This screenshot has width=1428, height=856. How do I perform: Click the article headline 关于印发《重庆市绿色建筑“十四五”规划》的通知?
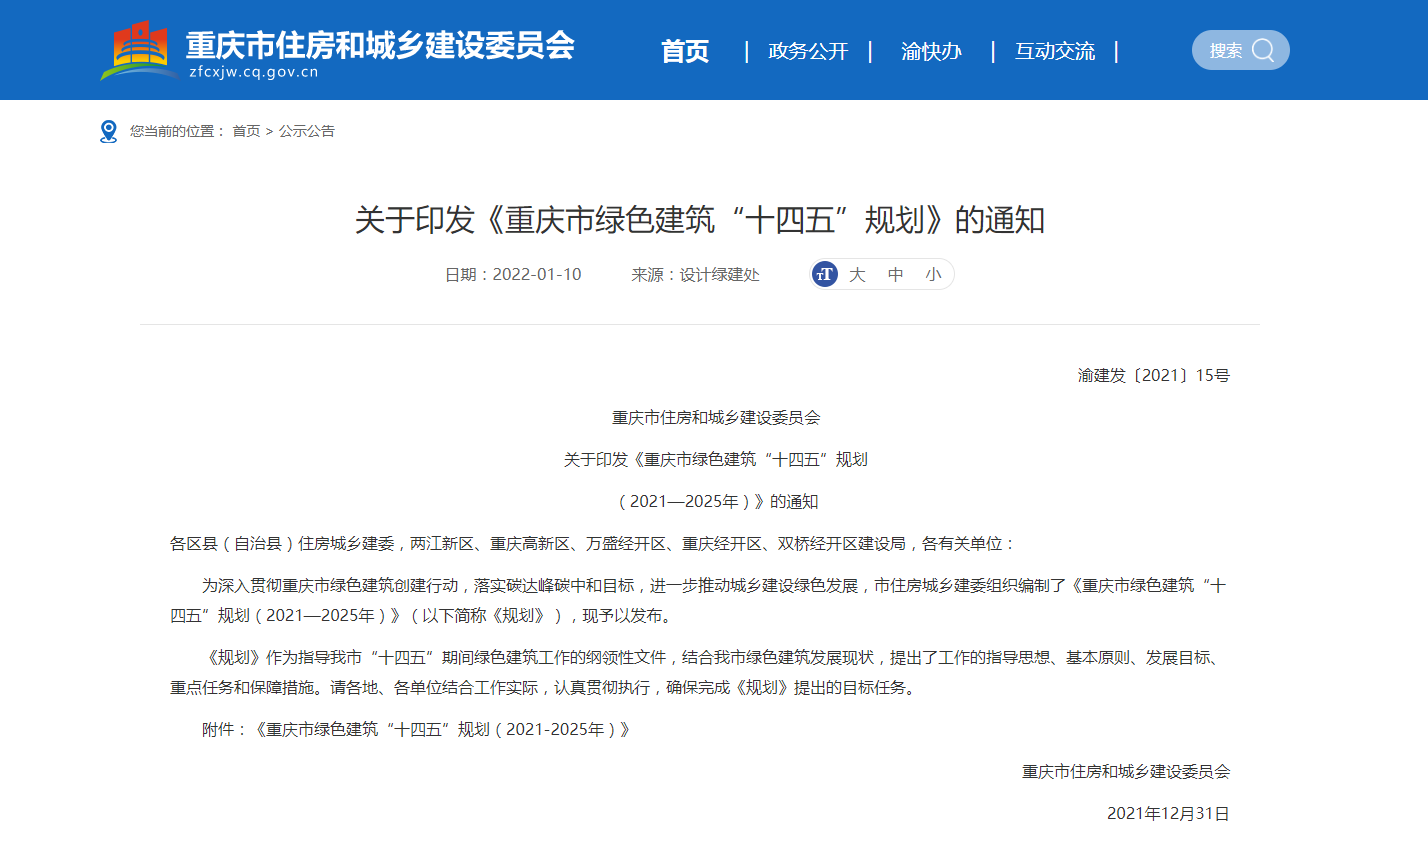pos(700,220)
